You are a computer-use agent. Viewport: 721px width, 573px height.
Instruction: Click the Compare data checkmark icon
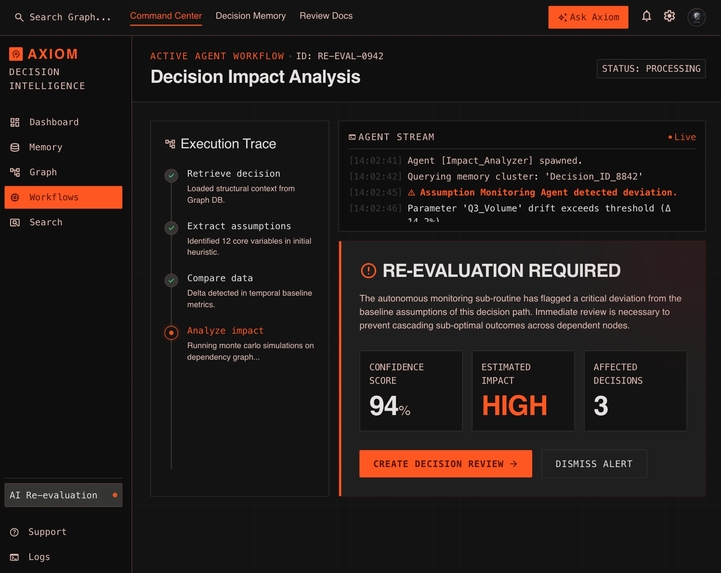(x=171, y=280)
